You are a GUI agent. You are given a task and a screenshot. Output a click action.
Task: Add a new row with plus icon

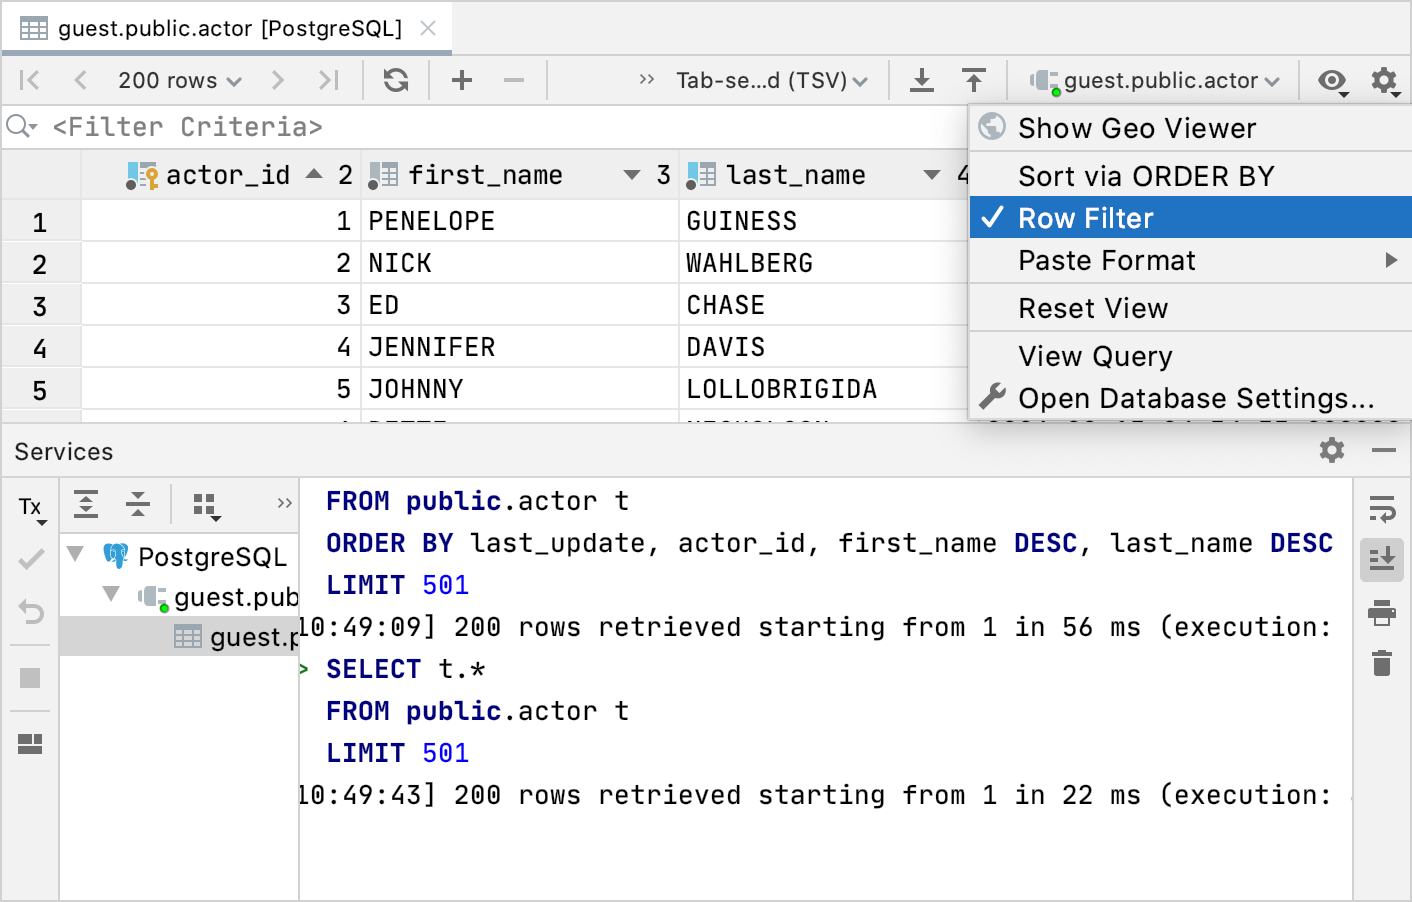point(461,80)
